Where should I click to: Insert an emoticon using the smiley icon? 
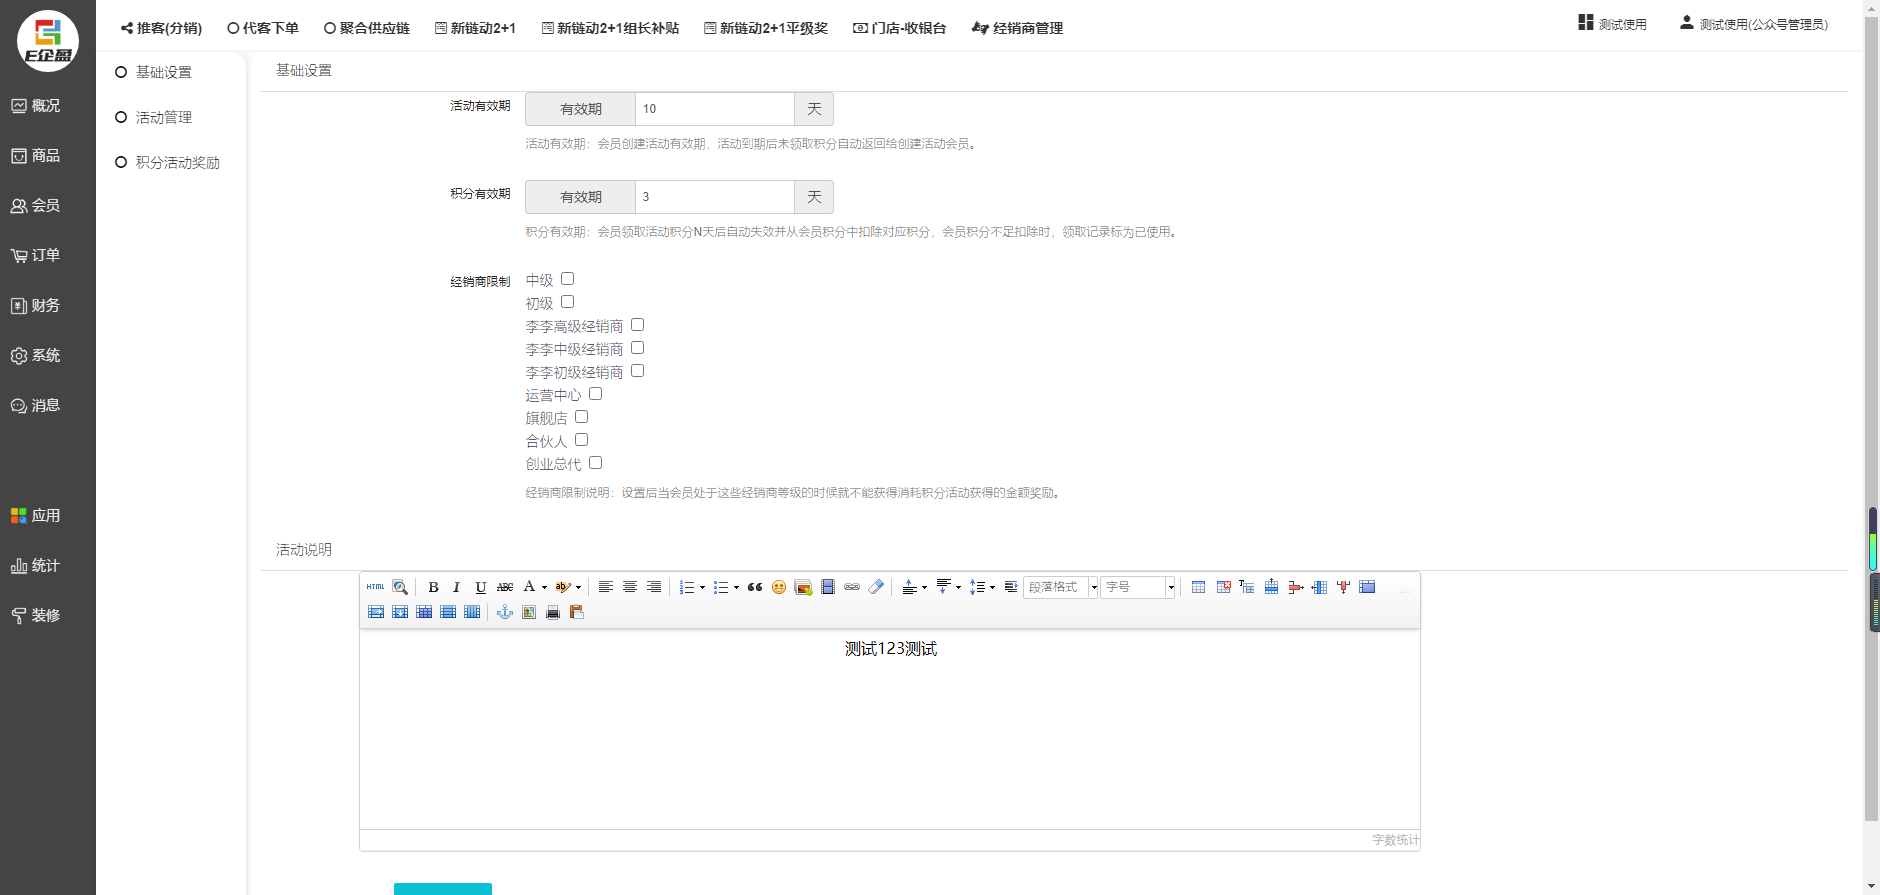click(x=779, y=587)
